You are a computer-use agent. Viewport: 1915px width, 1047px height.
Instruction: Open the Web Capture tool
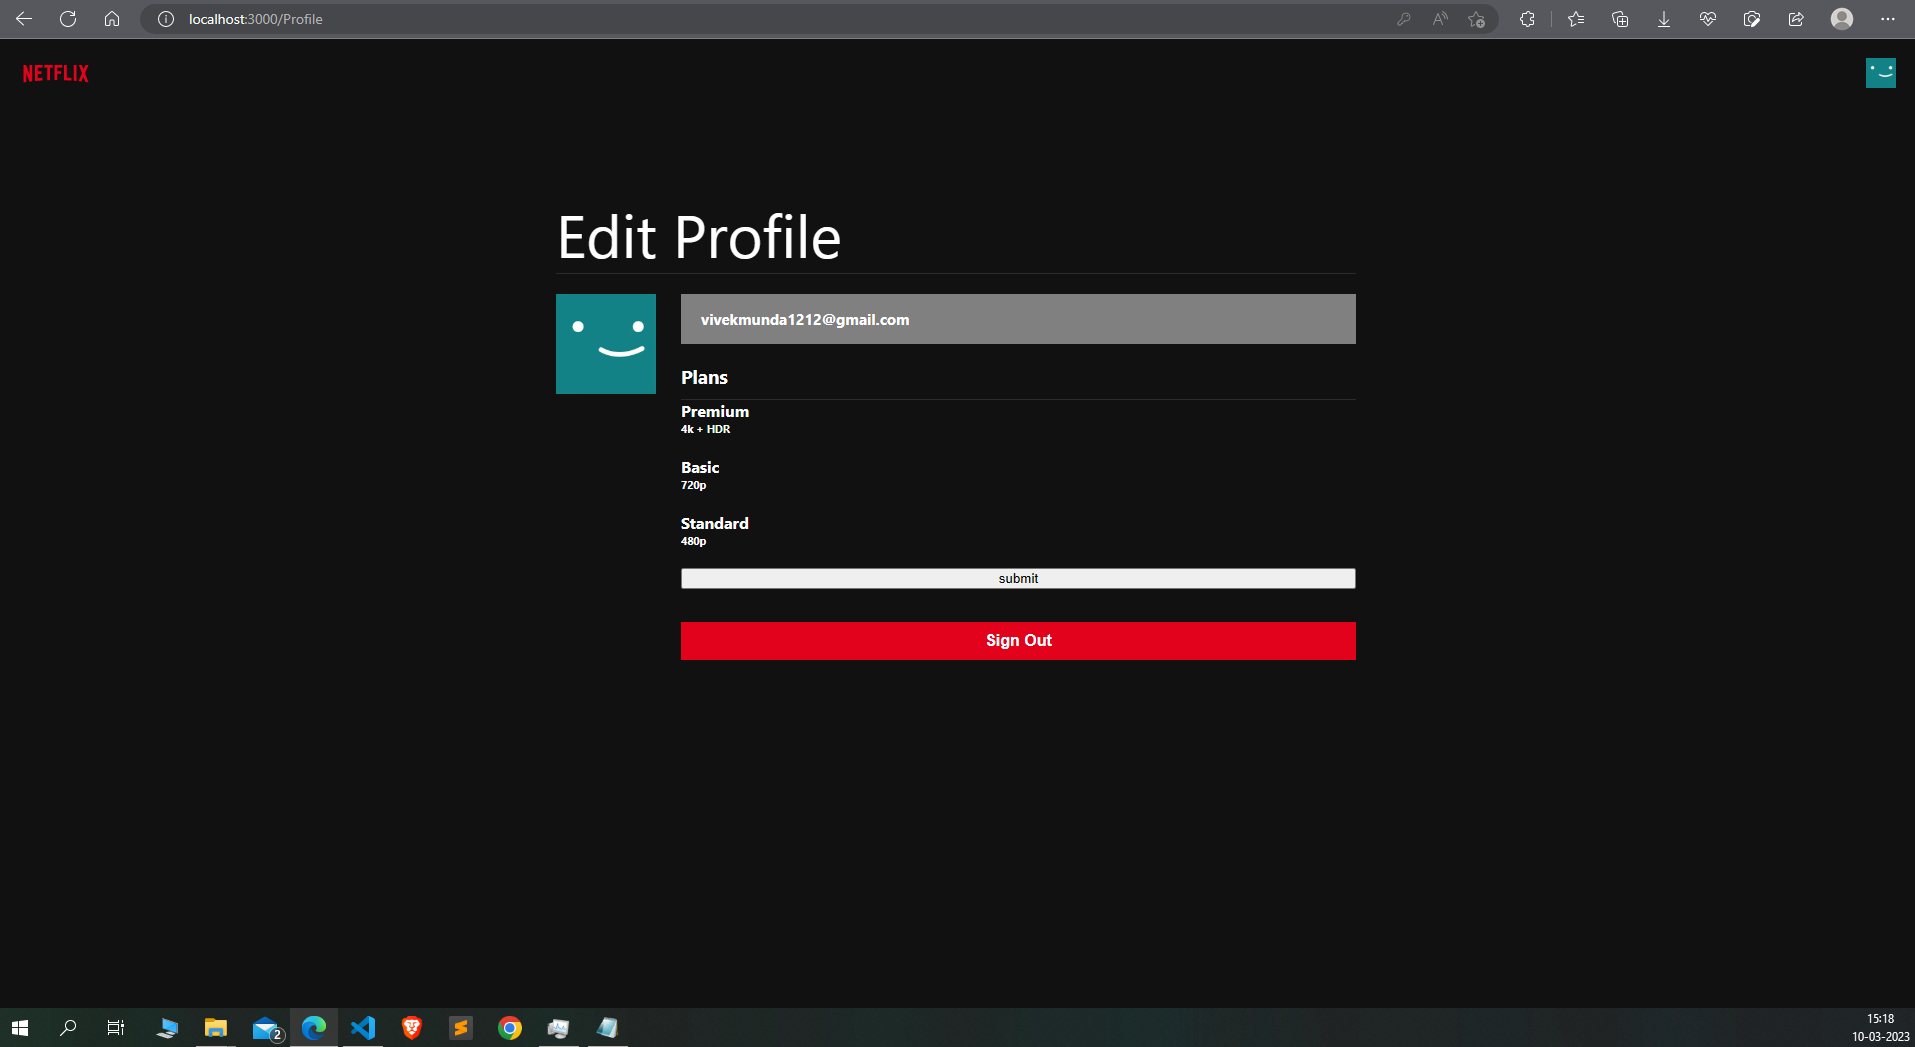click(1752, 18)
